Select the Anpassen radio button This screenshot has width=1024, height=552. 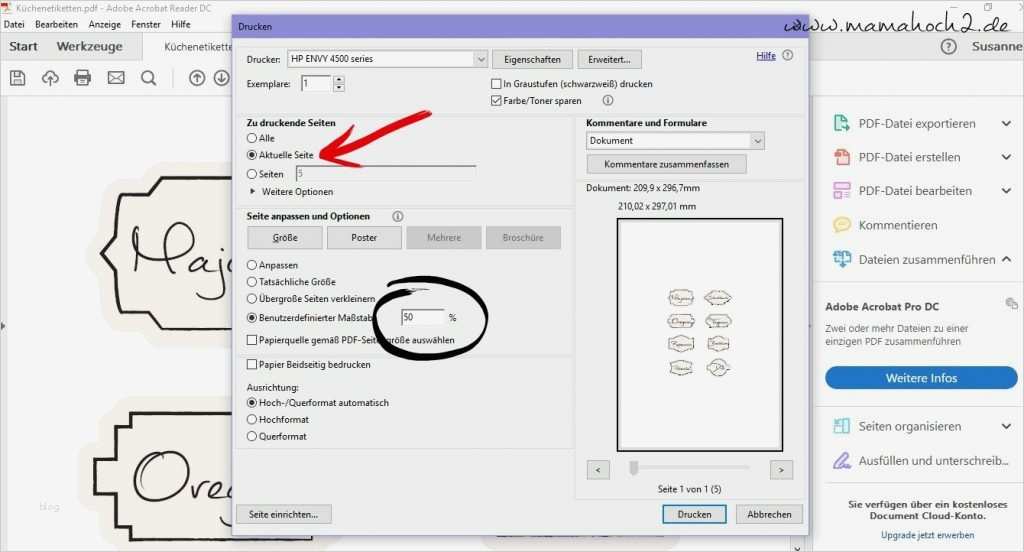(251, 265)
